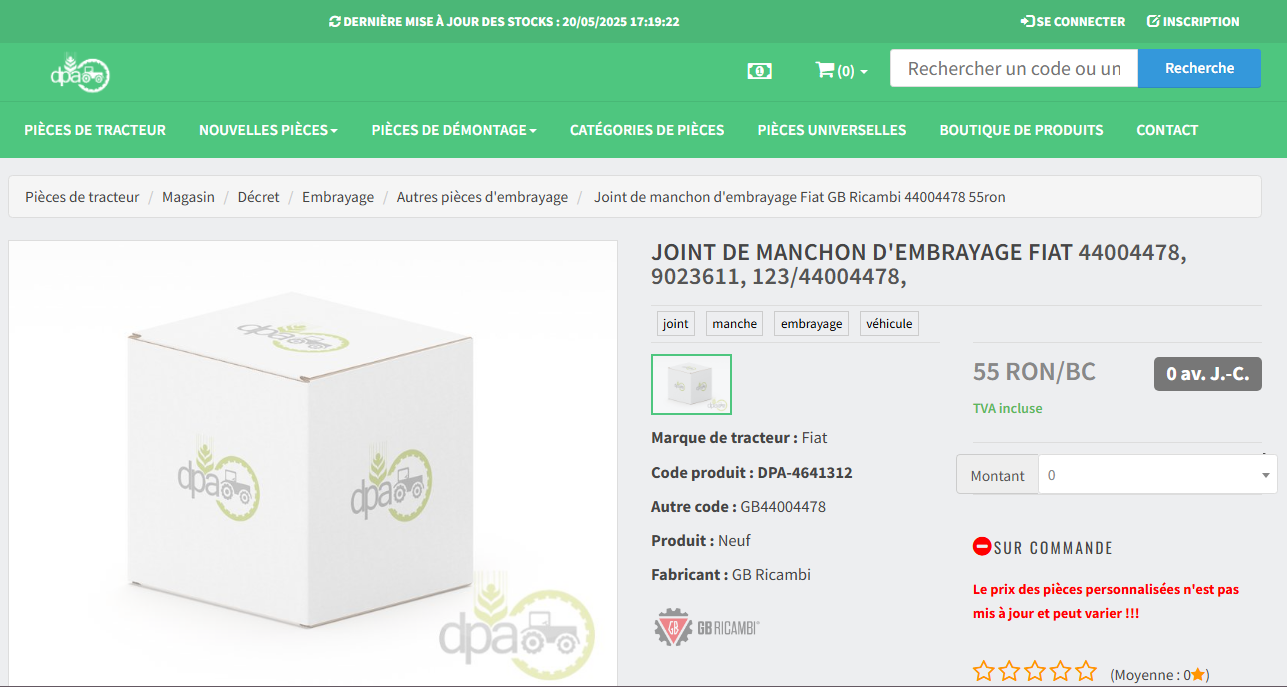Screen dimensions: 1287x687
Task: Open the Embrayage breadcrumb link
Action: 338,197
